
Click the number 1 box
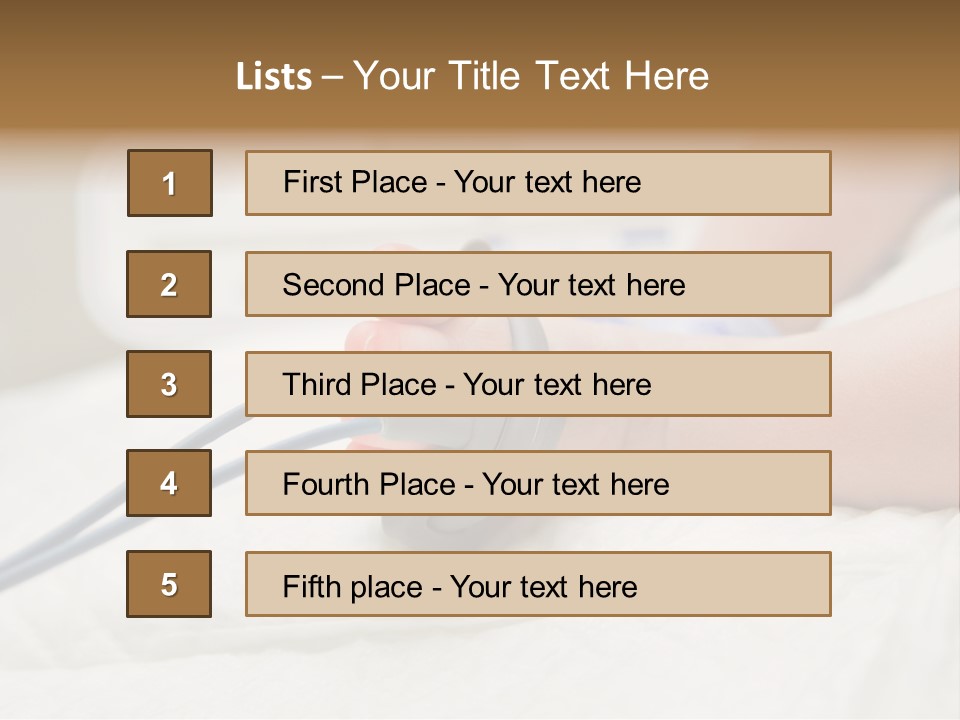point(170,183)
